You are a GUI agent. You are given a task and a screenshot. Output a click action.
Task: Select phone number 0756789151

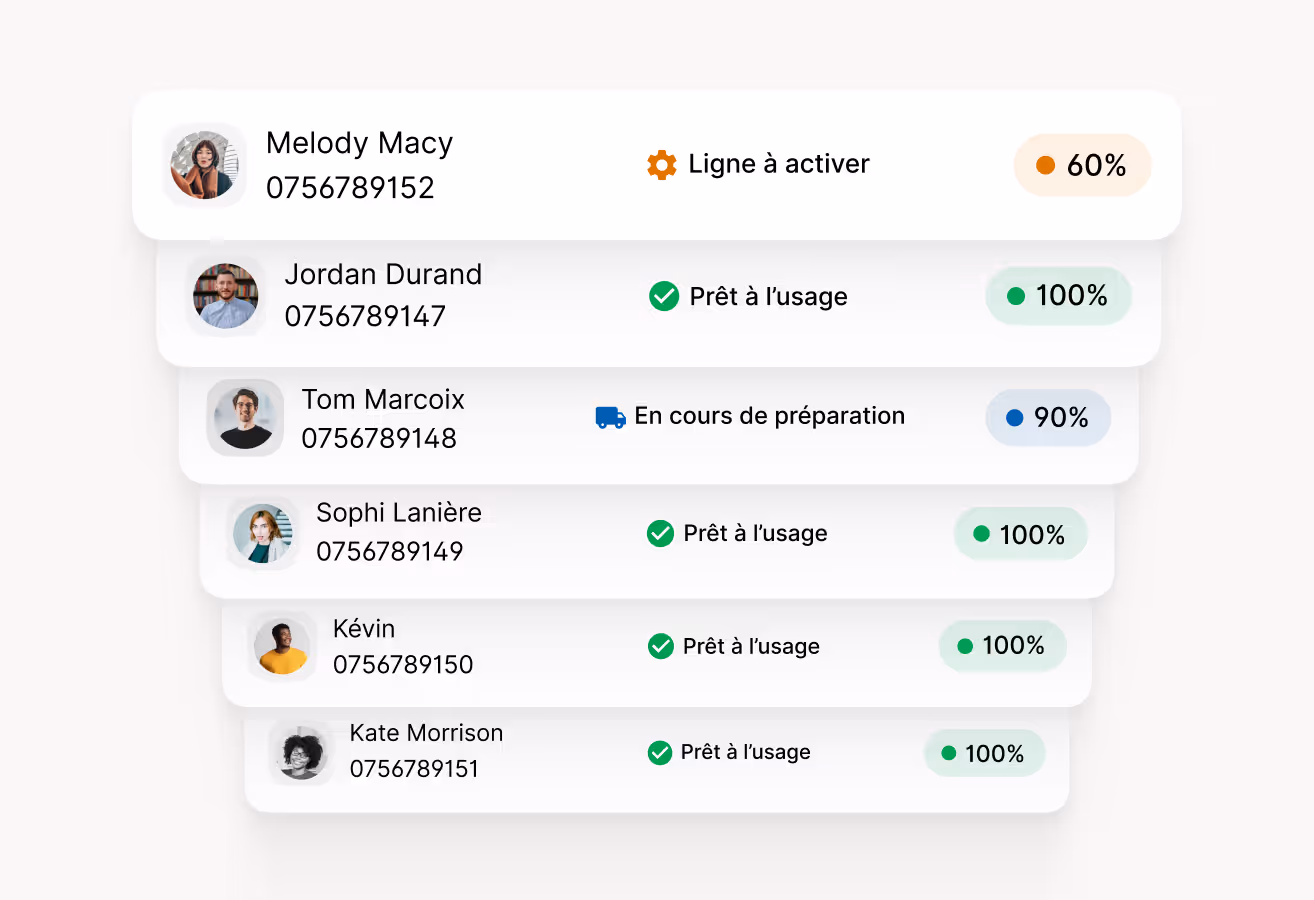pos(414,769)
